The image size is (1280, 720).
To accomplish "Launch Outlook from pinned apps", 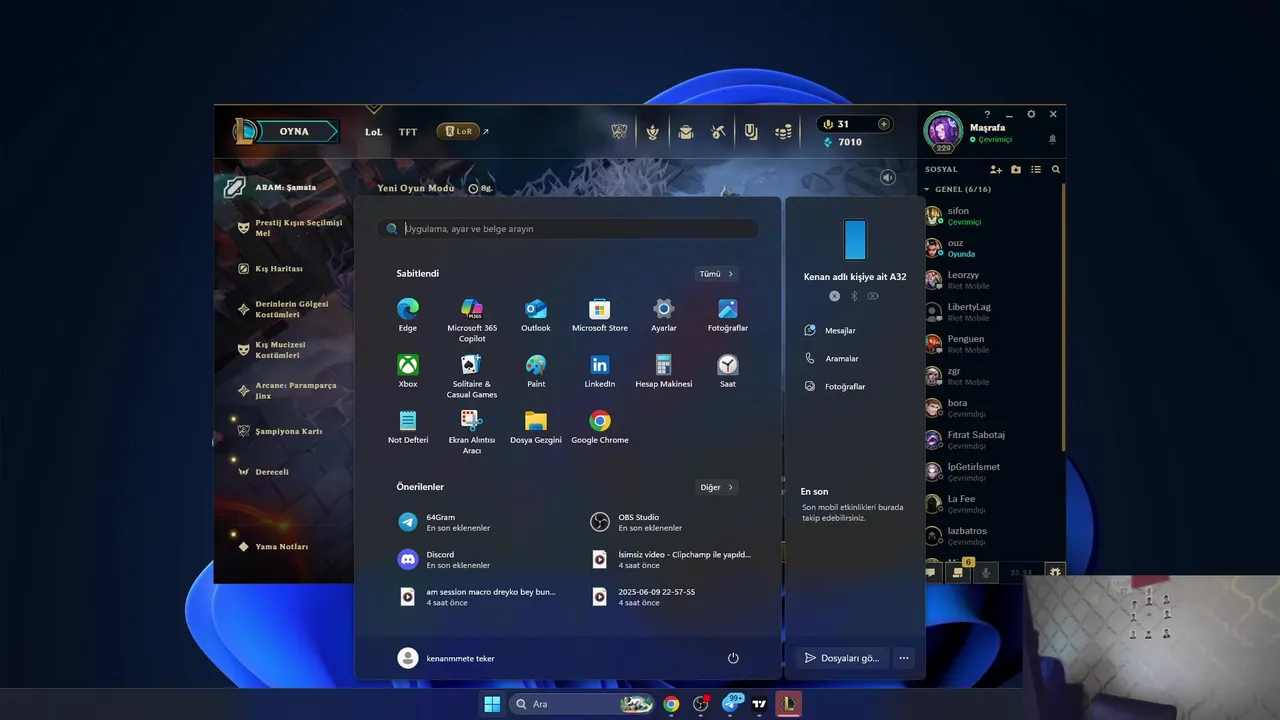I will [x=536, y=315].
